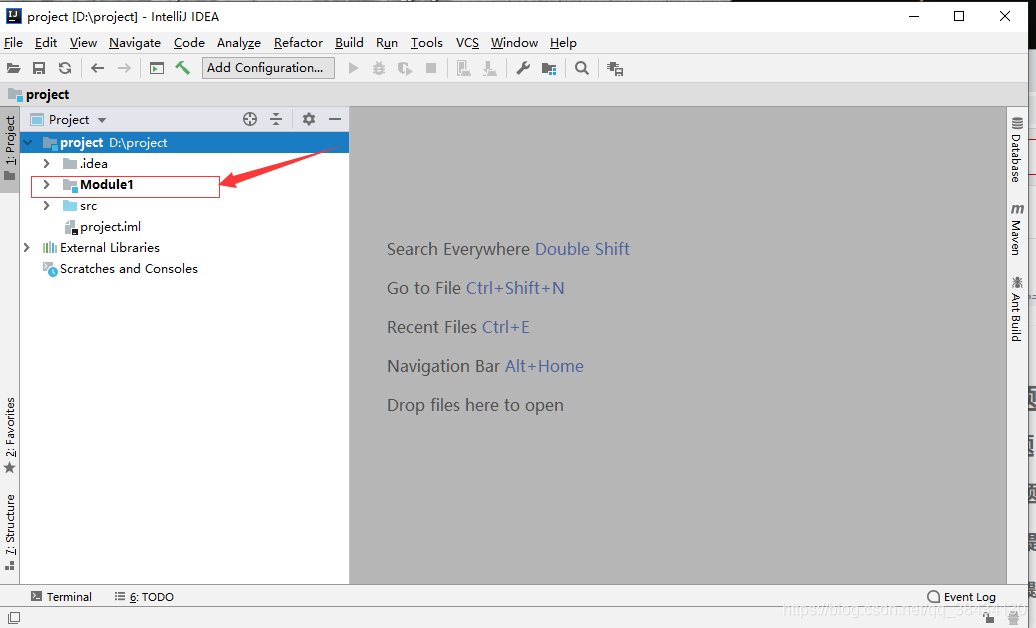Toggle the 1: Project side tab
Screen dimensions: 1036x628
point(9,149)
